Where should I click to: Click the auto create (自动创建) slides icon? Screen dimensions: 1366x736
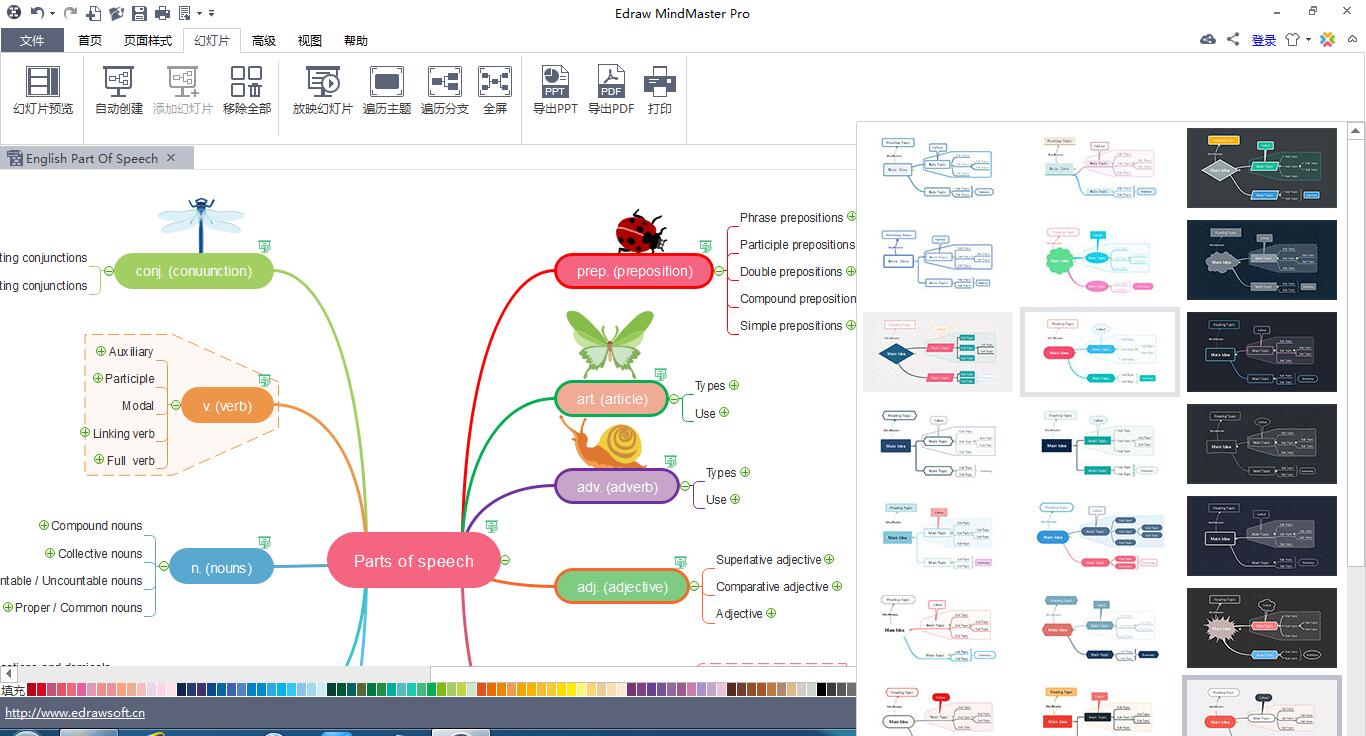119,91
